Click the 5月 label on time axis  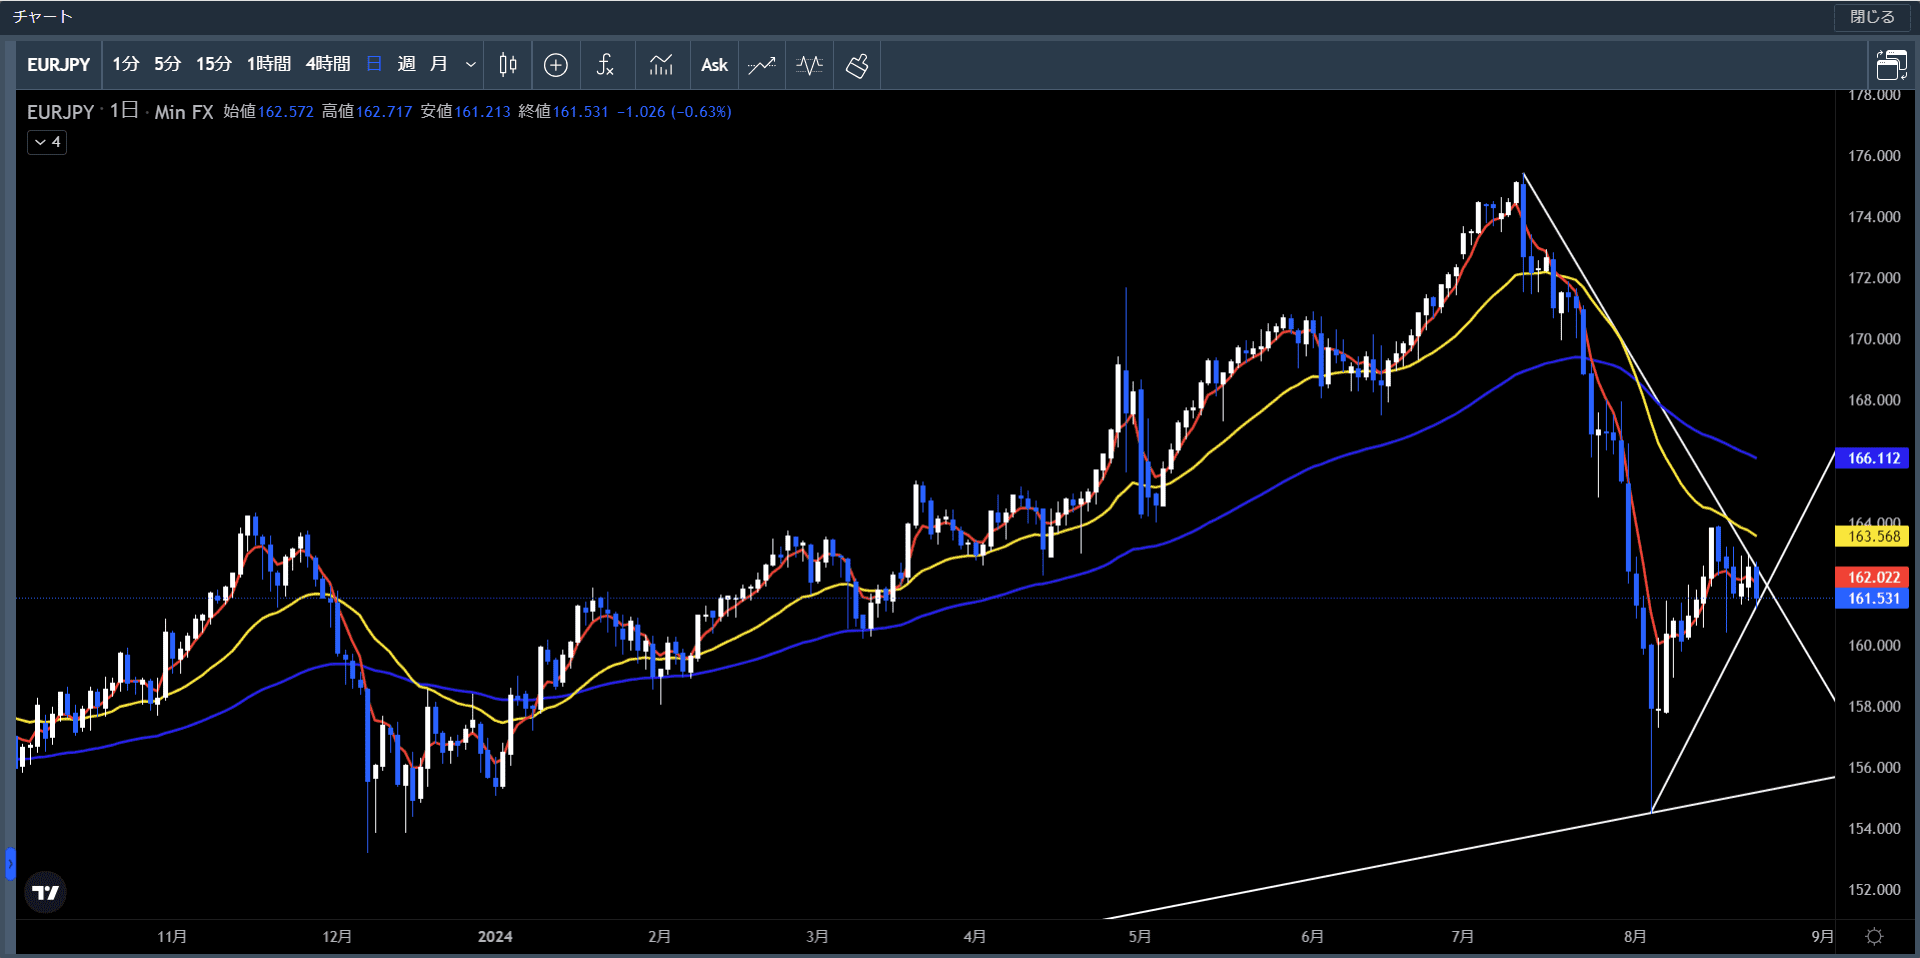pos(1140,937)
